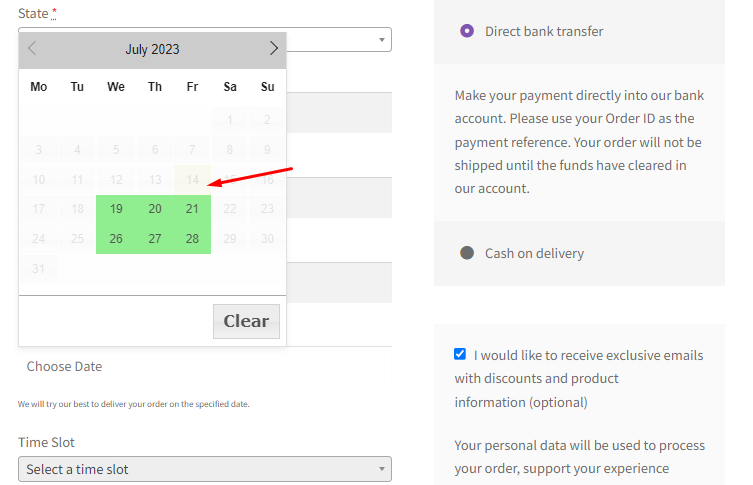This screenshot has width=753, height=485.
Task: Click the Direct bank transfer label
Action: point(544,31)
